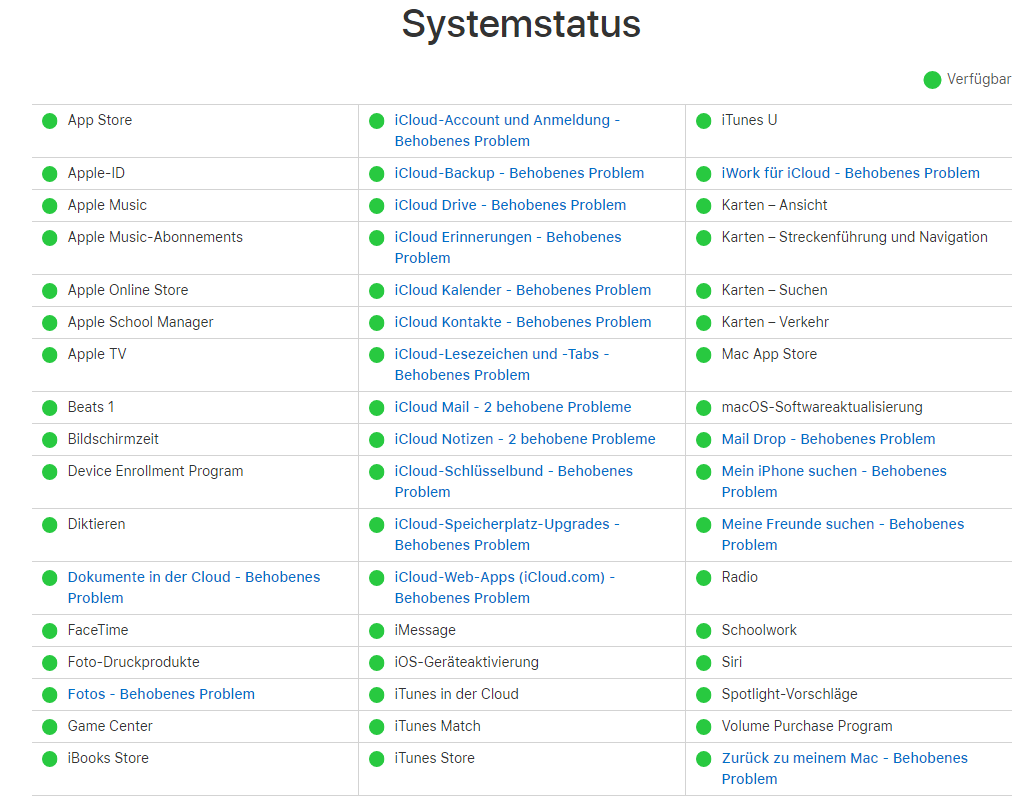Click the green dot next to iOS-Geräteaktivierung
The width and height of the screenshot is (1025, 801).
click(x=377, y=663)
